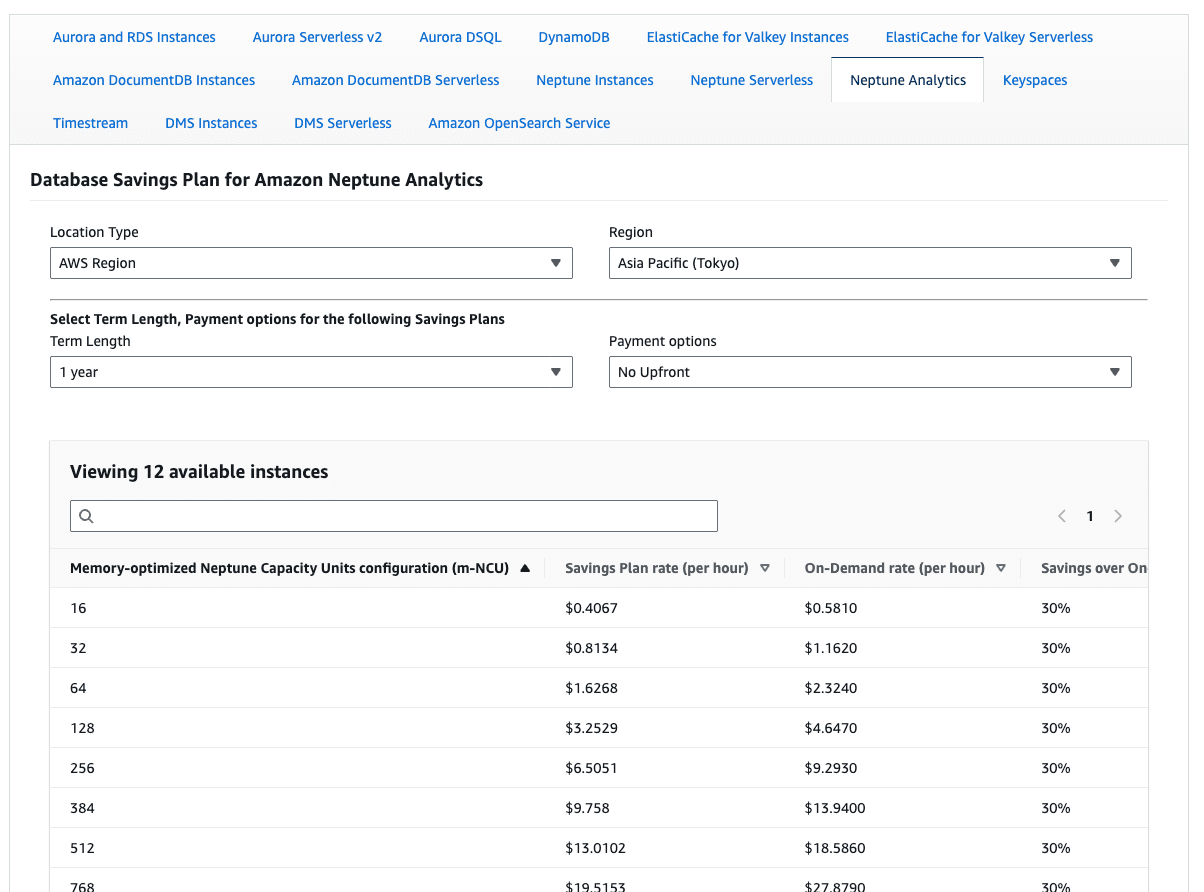Click page number 1 in pagination

point(1090,516)
